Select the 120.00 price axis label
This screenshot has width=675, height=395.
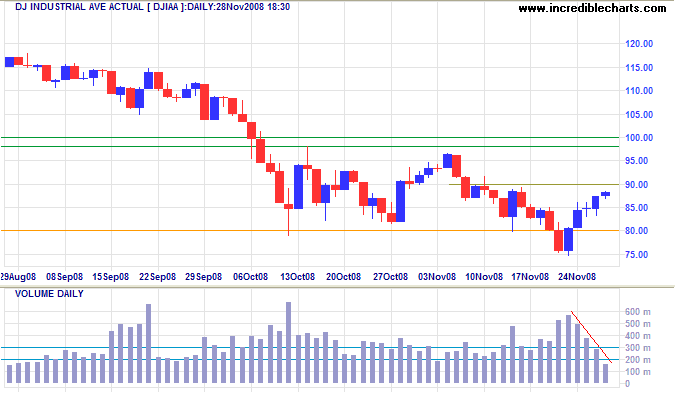(639, 44)
